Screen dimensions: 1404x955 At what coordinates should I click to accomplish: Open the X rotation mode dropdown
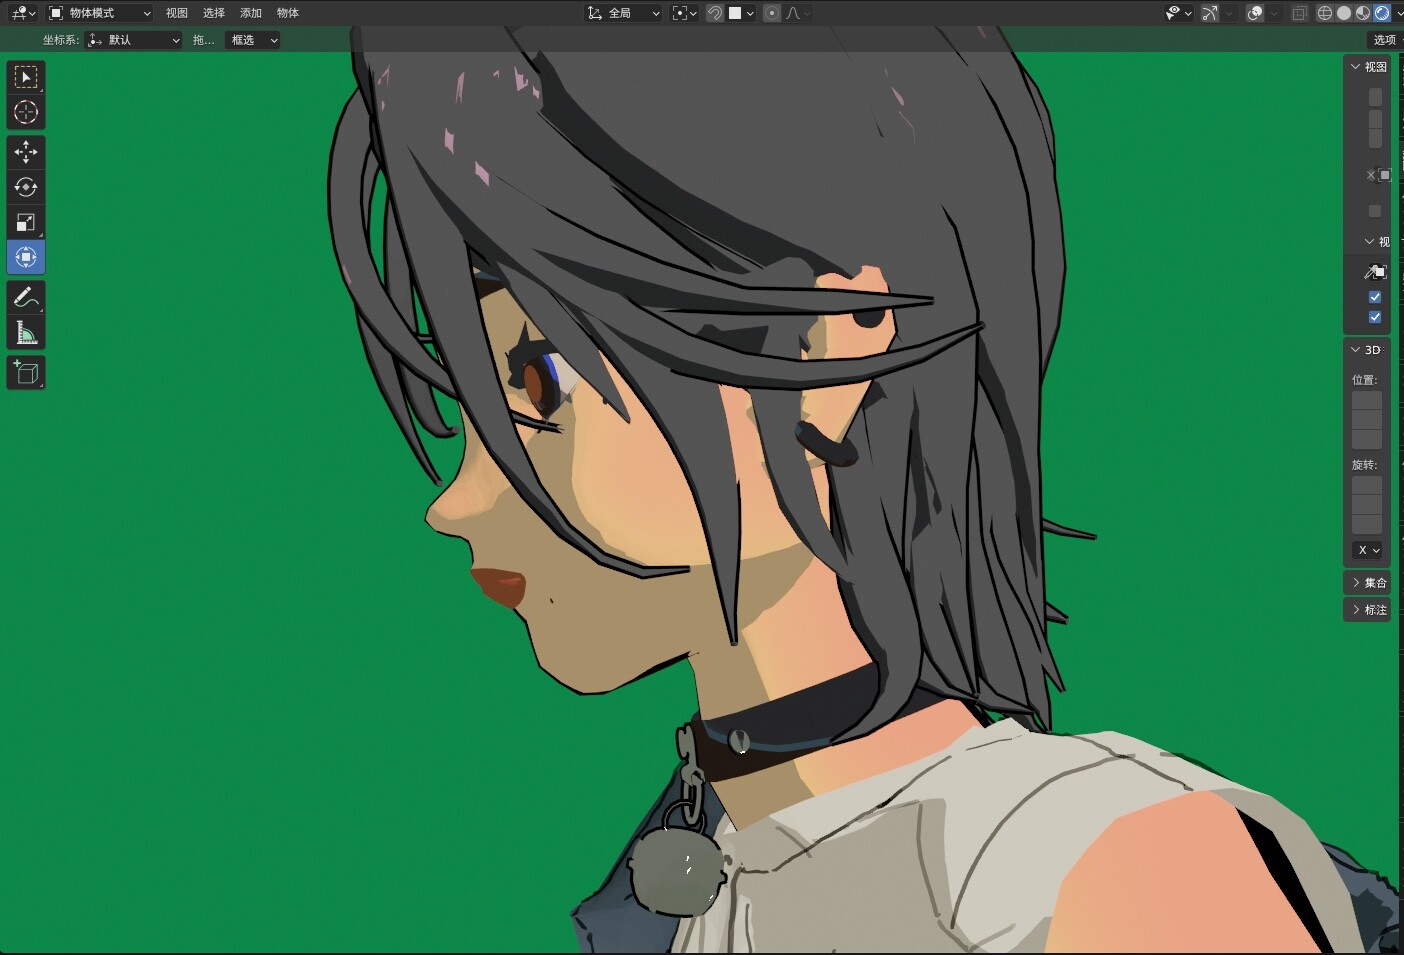point(1367,550)
